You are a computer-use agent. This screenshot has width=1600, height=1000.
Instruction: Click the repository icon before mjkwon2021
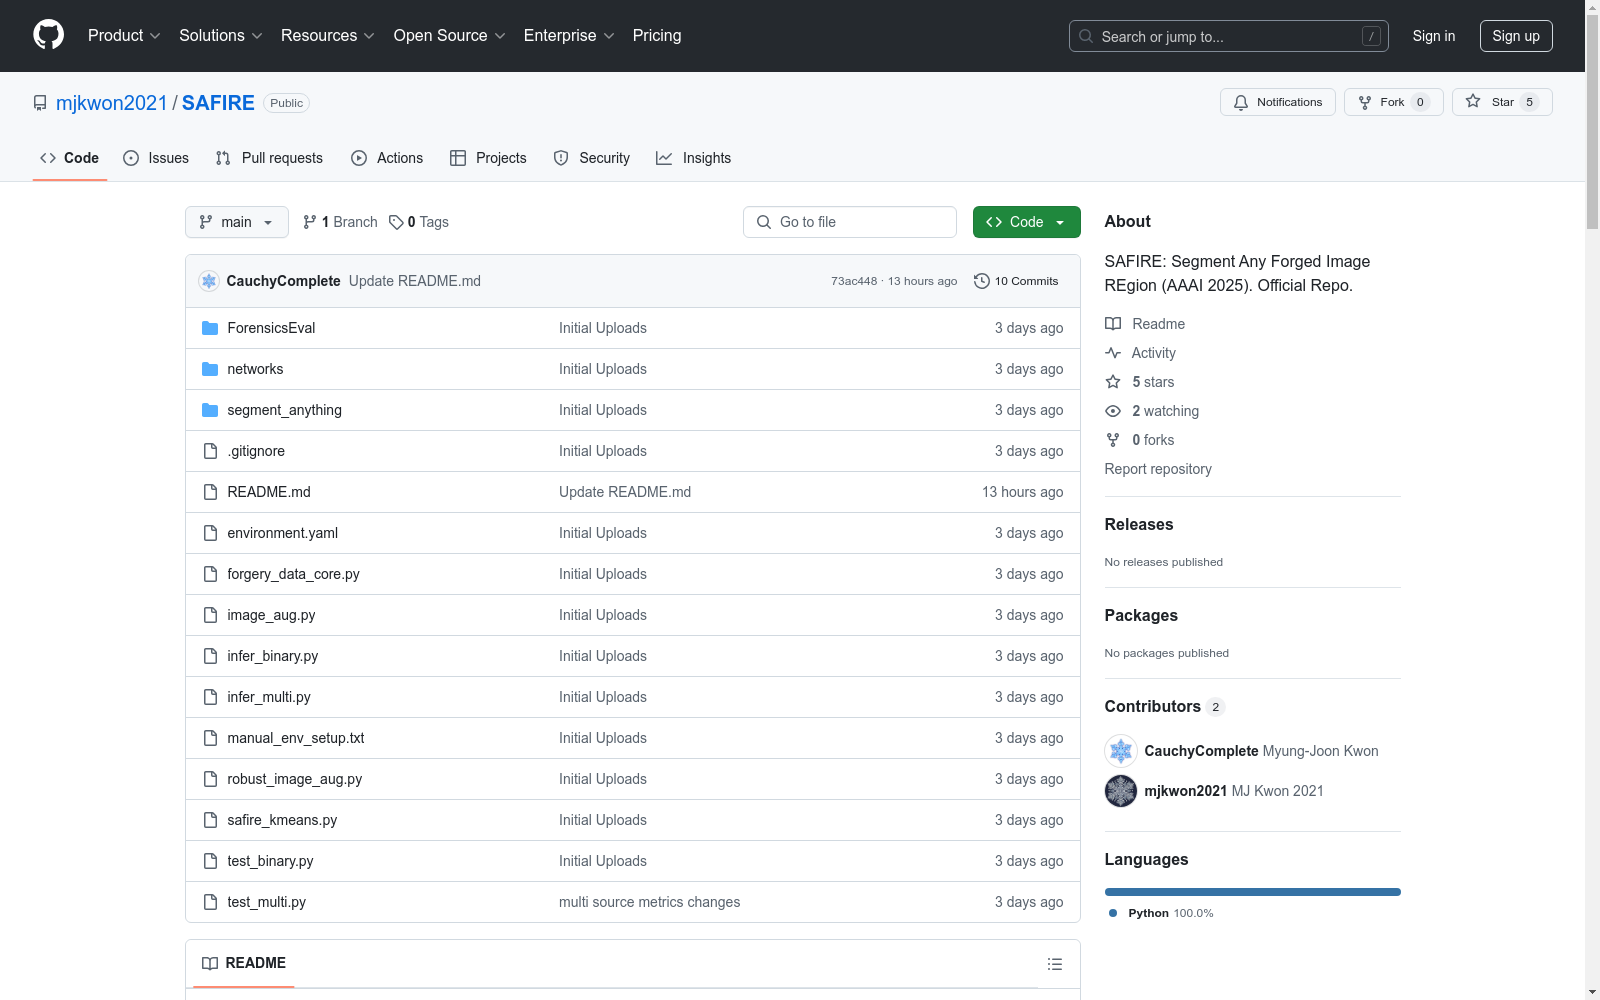click(40, 103)
